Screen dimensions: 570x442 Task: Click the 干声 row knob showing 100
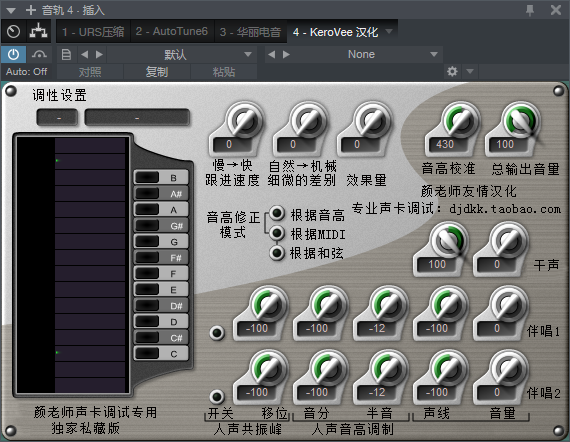449,240
